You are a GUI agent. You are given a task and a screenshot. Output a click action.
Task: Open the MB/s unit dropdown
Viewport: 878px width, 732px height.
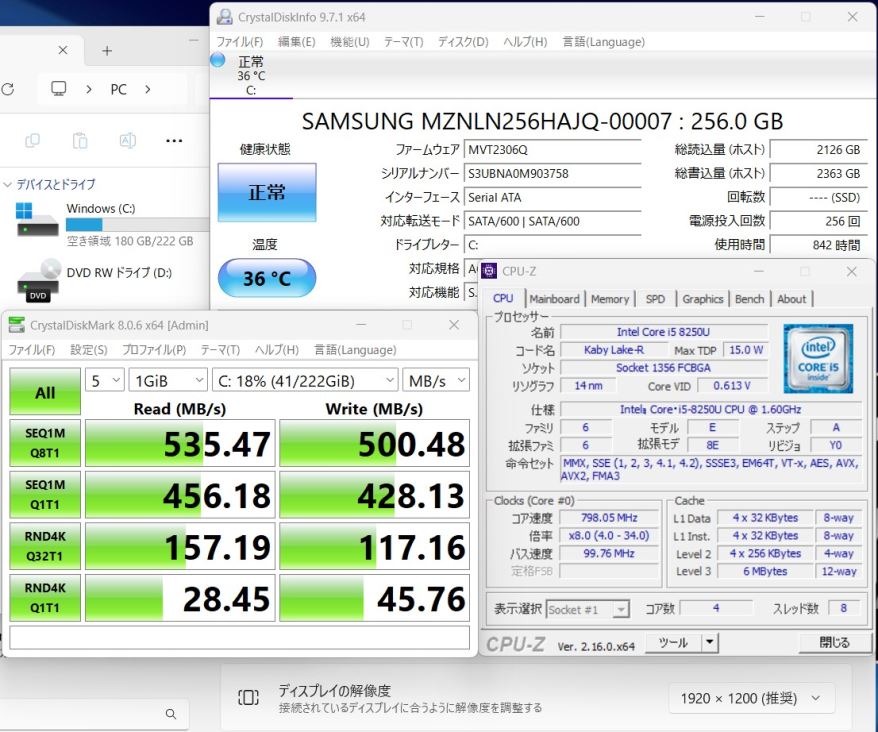point(436,381)
